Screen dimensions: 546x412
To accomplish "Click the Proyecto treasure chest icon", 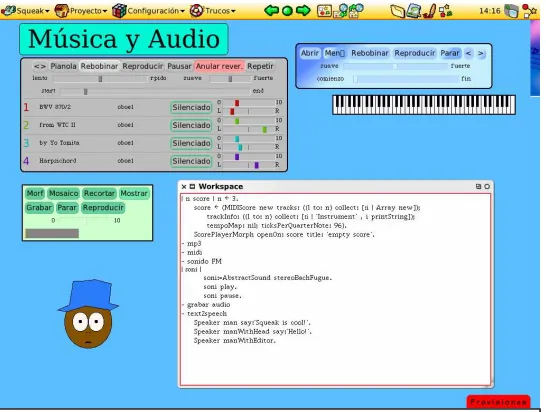I will 62,11.
